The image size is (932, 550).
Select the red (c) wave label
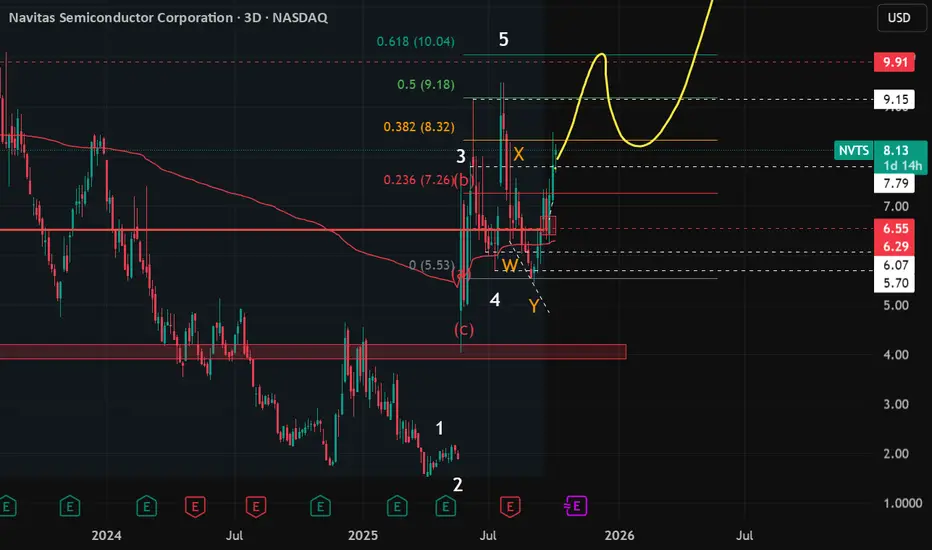pos(464,329)
